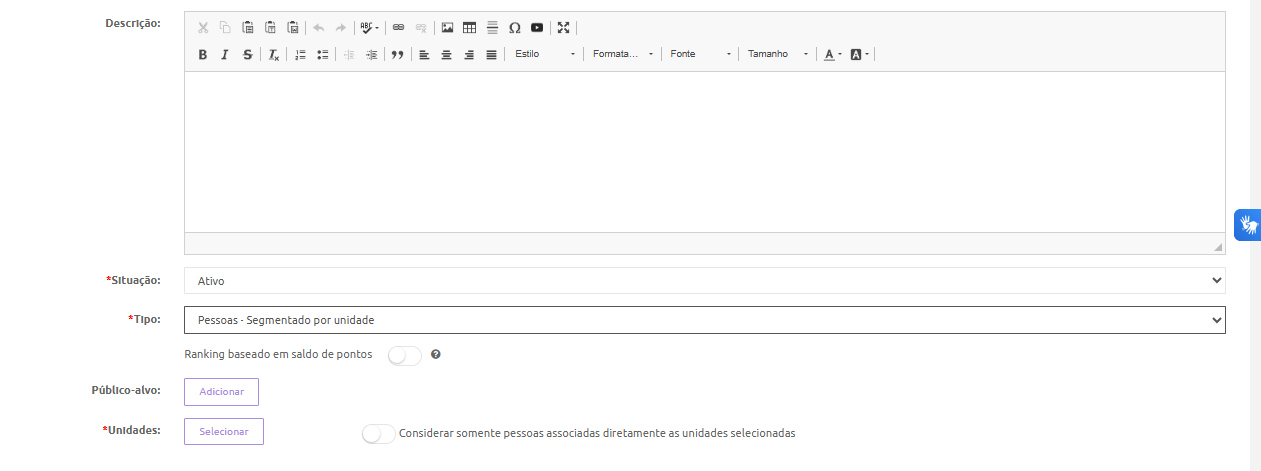Maximize the description editor

(x=563, y=28)
